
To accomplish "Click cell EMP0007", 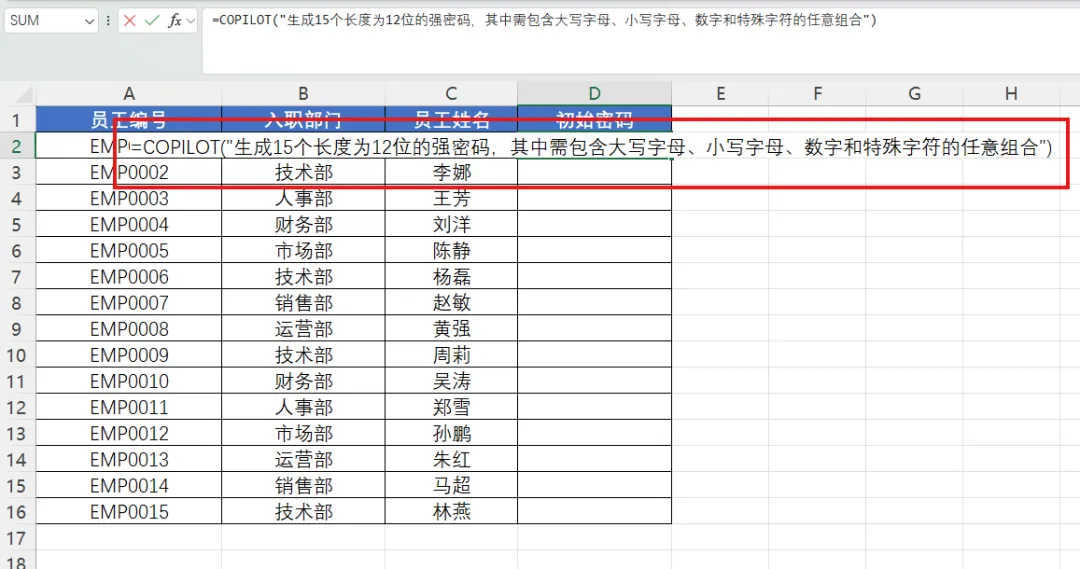I will (129, 303).
